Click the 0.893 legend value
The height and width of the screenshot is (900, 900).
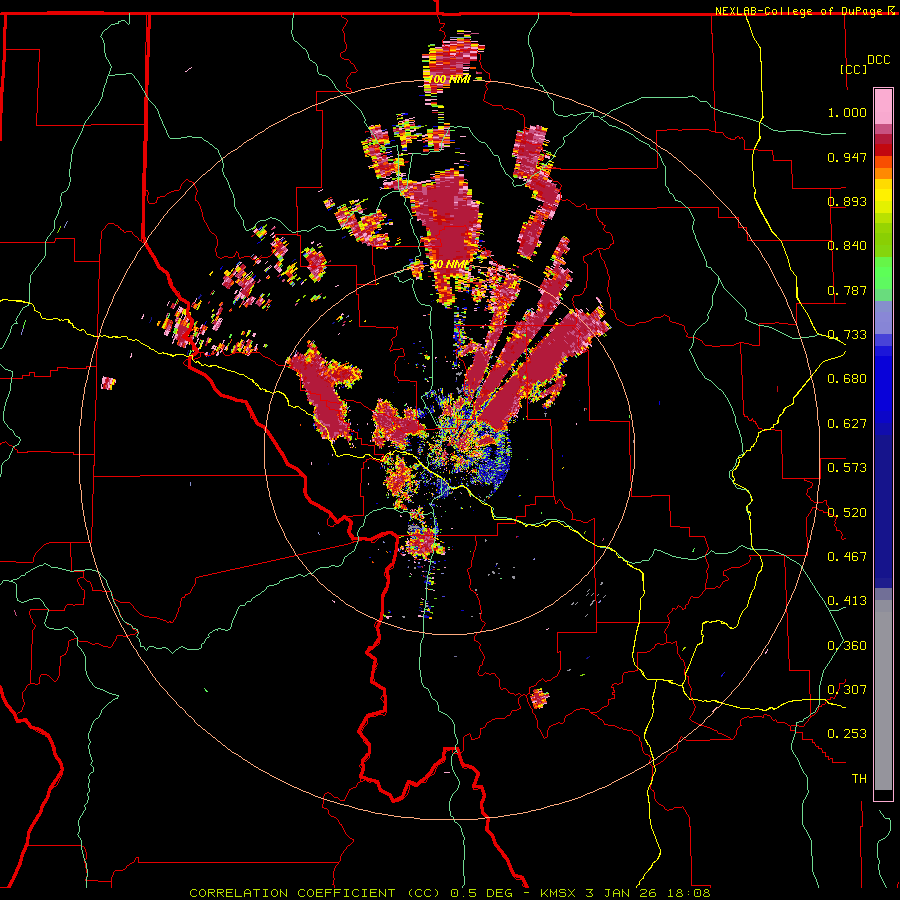(x=847, y=201)
